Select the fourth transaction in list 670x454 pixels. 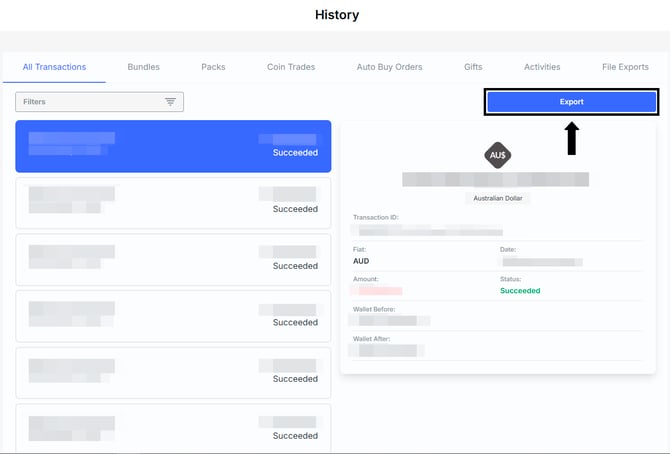tap(173, 316)
